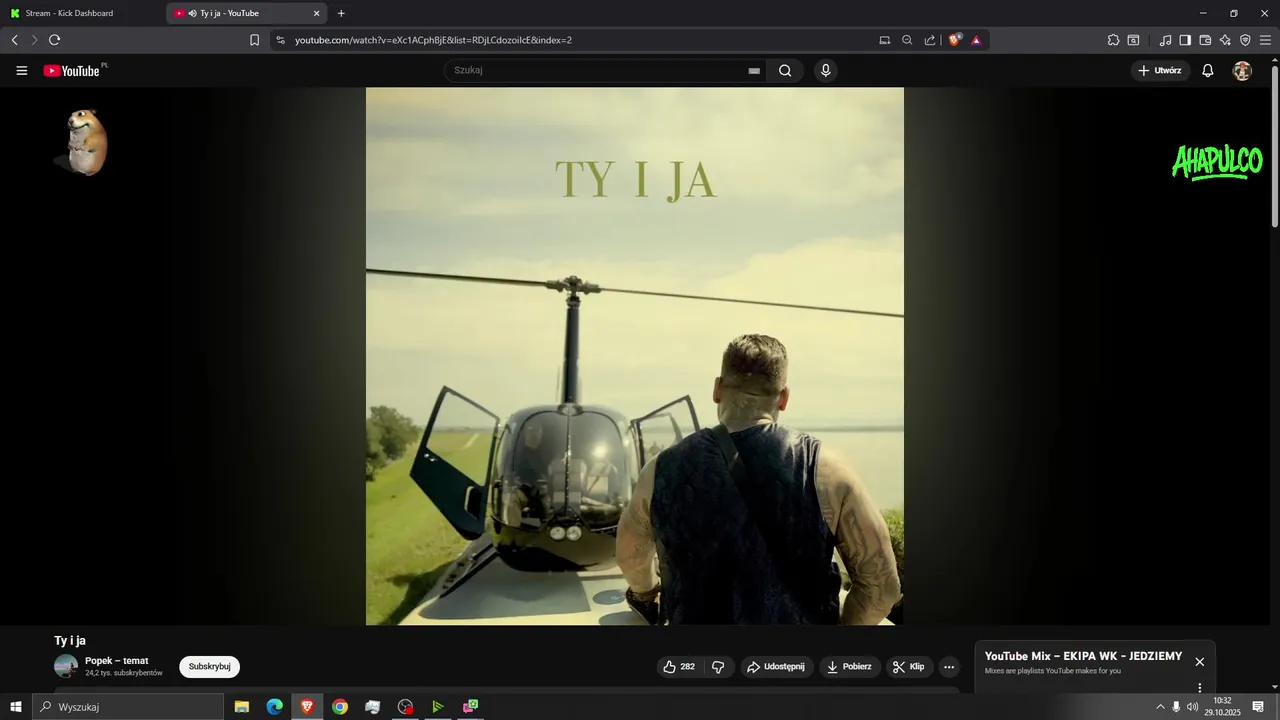This screenshot has height=720, width=1280.
Task: Open Brave Wallet icon
Action: pyautogui.click(x=1205, y=40)
